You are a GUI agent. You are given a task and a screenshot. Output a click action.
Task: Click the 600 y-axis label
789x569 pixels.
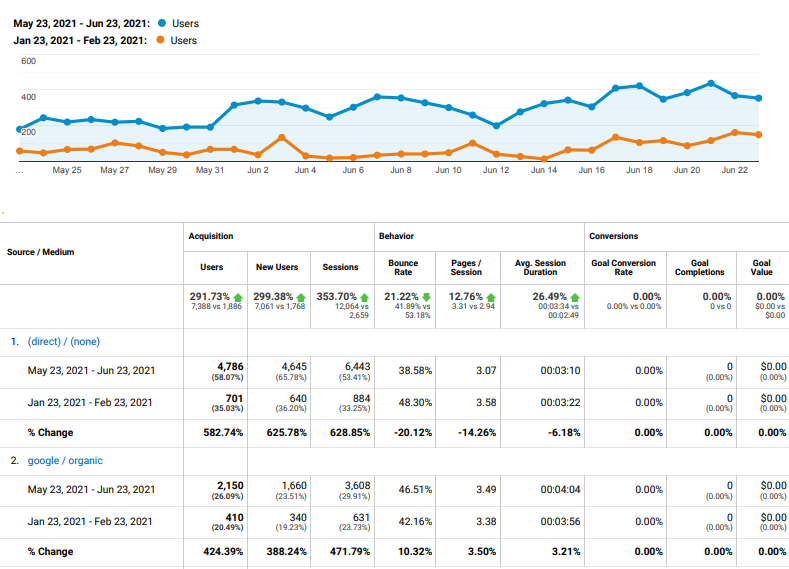[28, 61]
